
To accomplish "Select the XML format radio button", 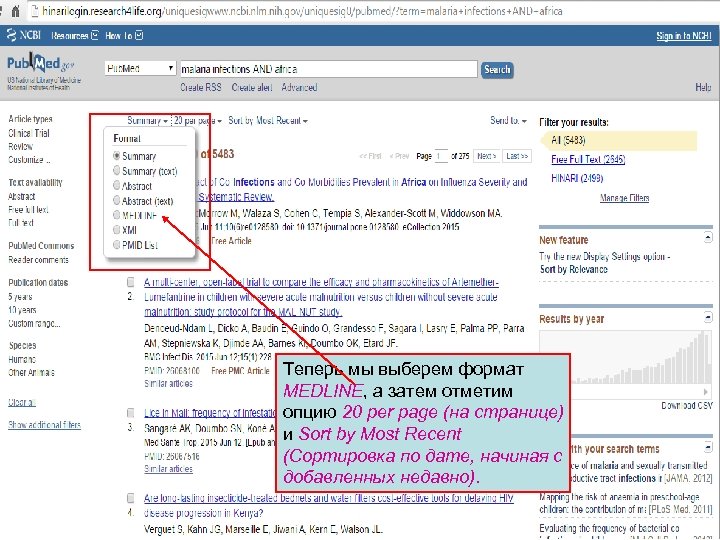I will 117,230.
